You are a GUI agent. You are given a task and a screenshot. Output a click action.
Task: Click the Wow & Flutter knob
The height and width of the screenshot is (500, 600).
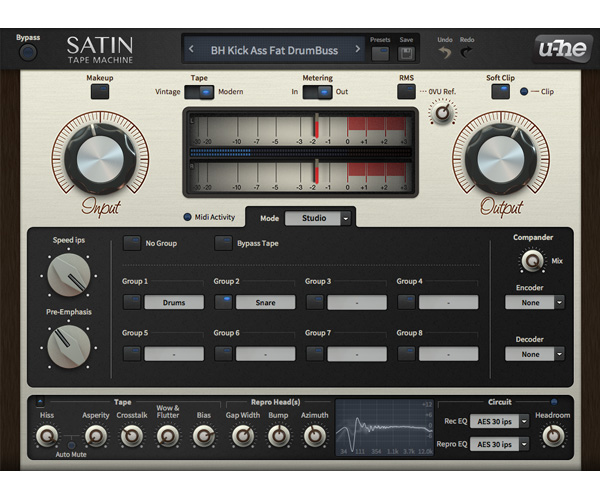point(168,436)
